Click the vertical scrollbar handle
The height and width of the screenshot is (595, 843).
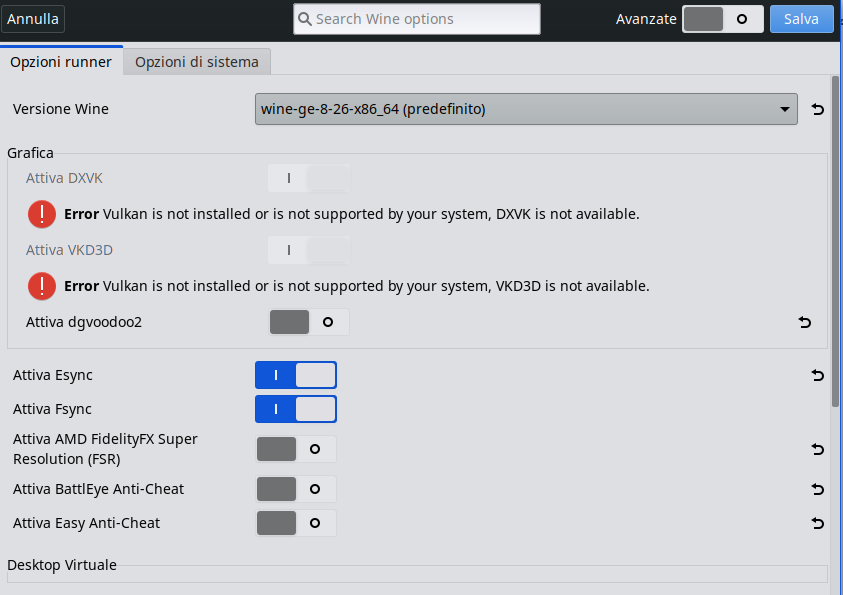[x=835, y=242]
